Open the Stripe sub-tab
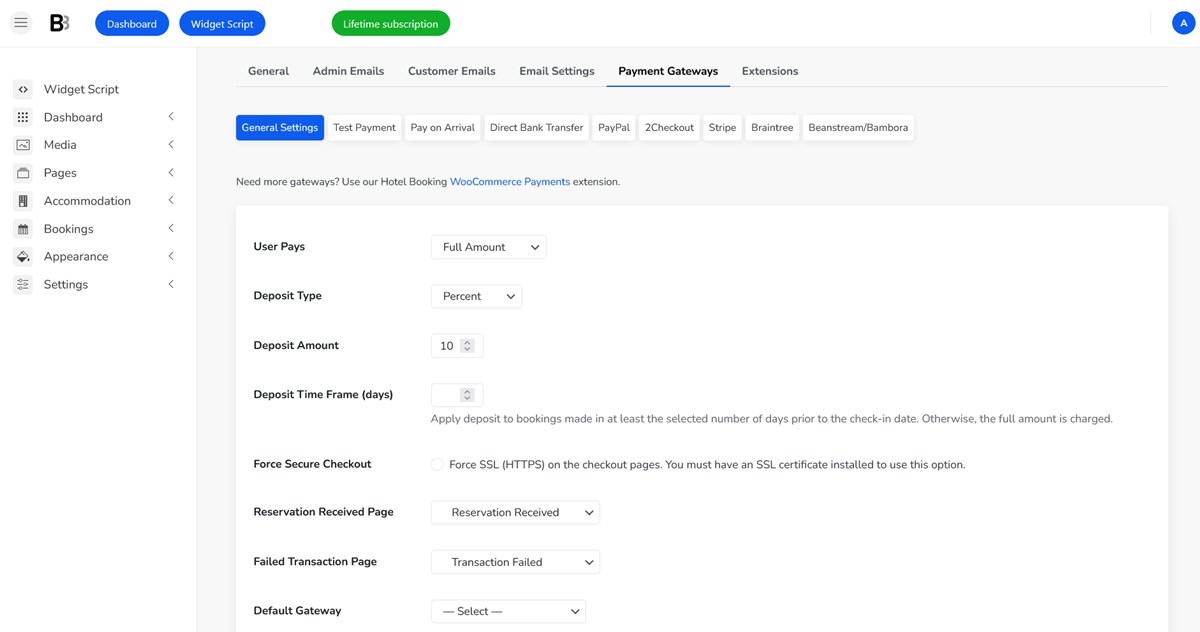1200x632 pixels. (x=722, y=128)
